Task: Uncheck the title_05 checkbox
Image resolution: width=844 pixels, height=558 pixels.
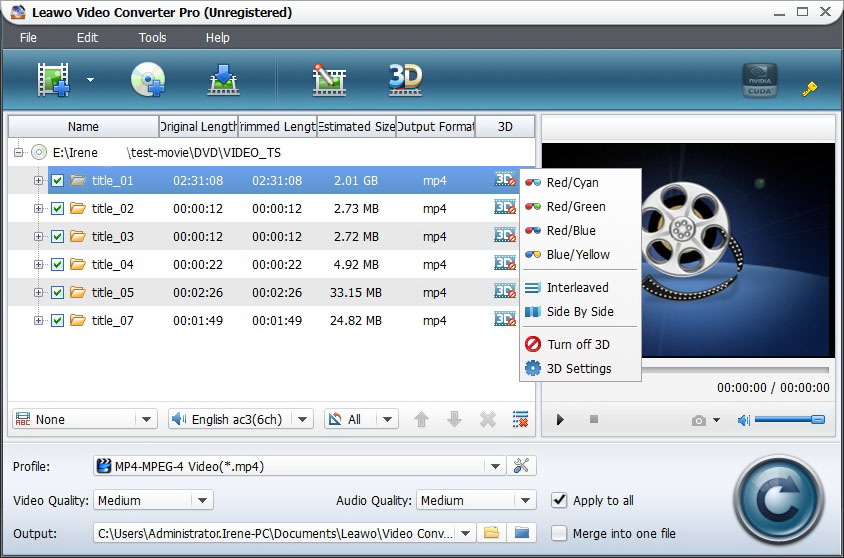Action: [57, 292]
